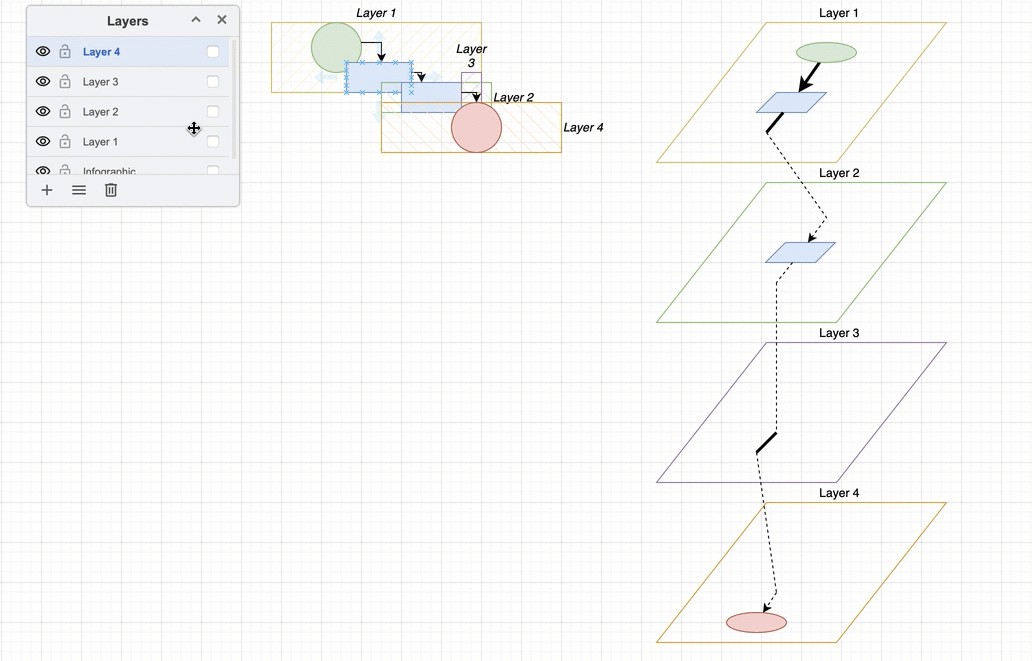Close the Layers panel
Viewport: 1032px width, 661px height.
[222, 19]
